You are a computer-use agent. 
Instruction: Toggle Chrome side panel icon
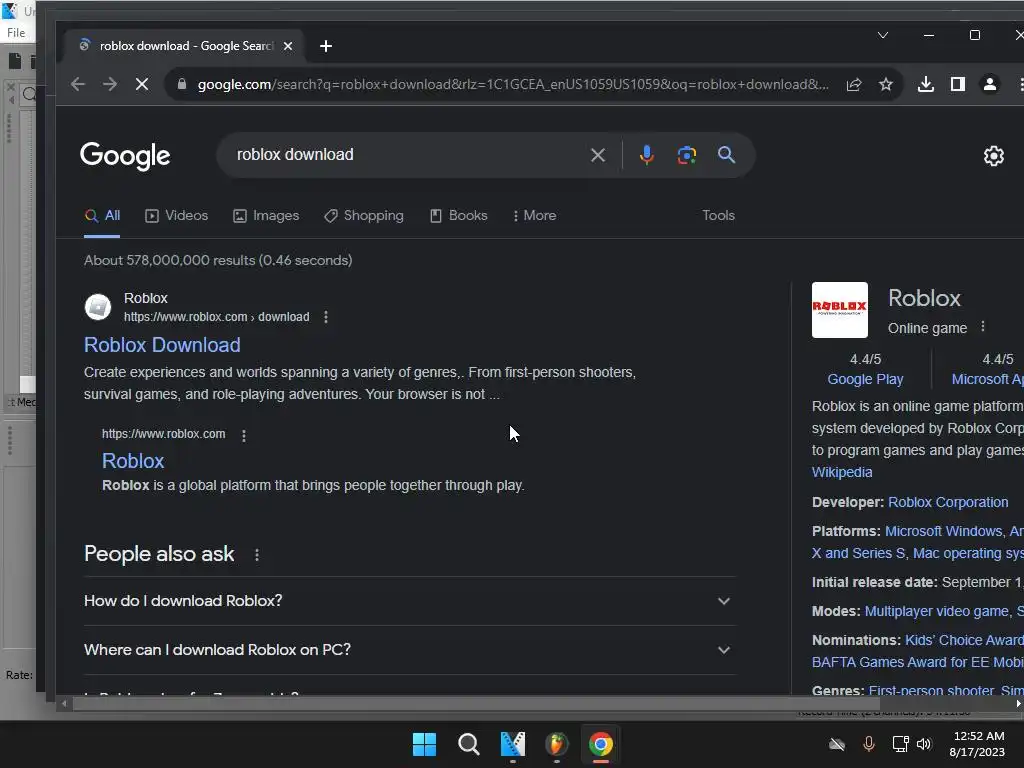coord(957,84)
